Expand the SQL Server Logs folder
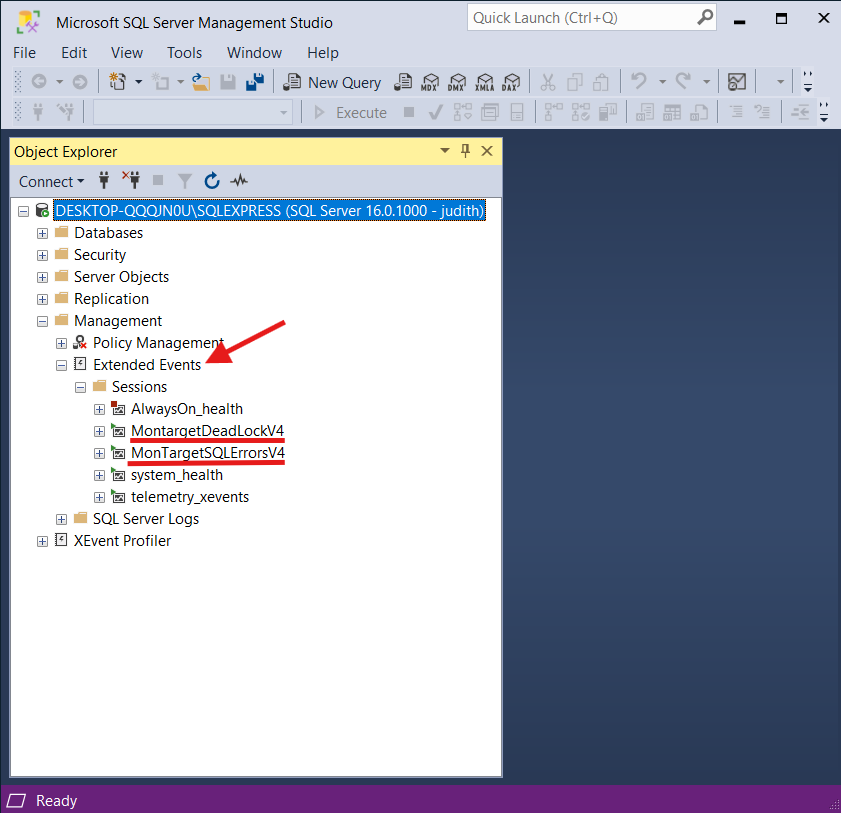 pos(62,519)
